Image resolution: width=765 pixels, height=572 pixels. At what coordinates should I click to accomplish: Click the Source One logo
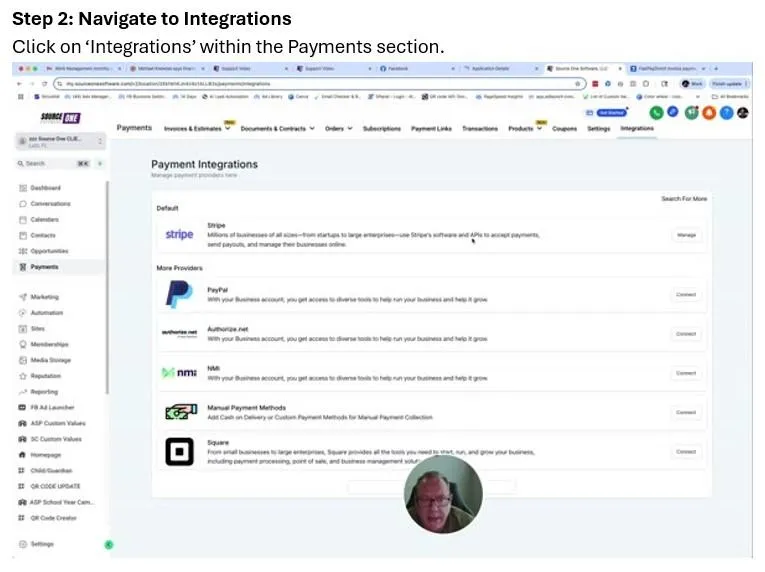pyautogui.click(x=60, y=118)
